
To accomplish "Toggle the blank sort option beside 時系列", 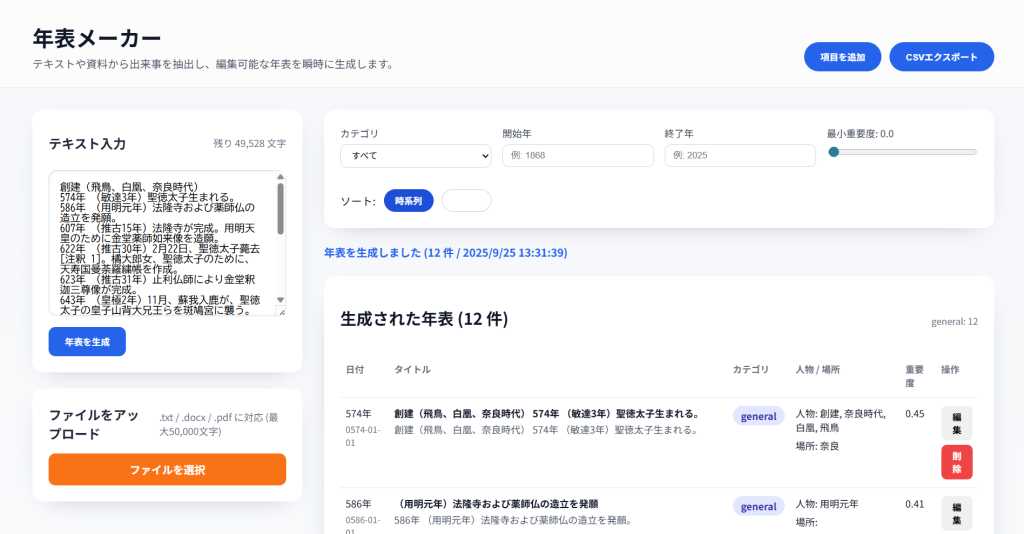I will pos(466,201).
